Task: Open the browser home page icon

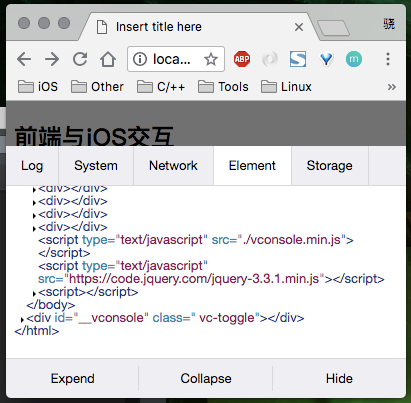Action: coord(108,59)
